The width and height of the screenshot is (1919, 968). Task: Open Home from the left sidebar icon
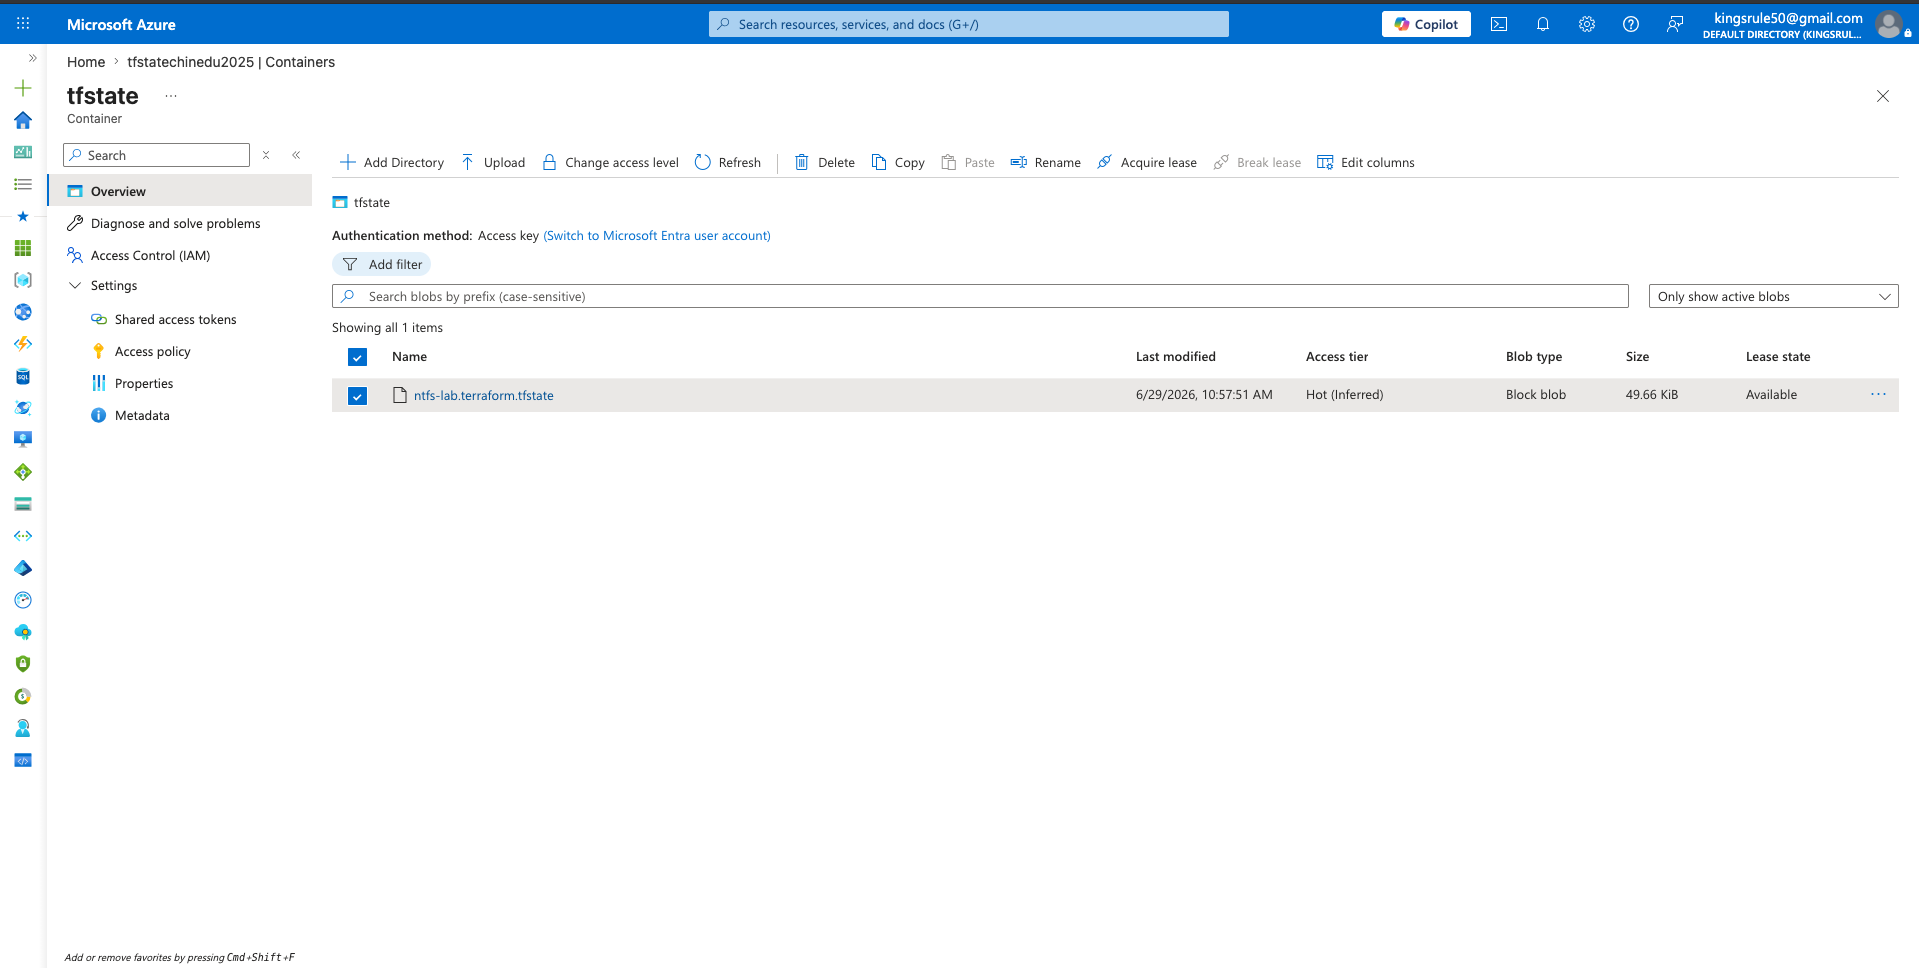[x=23, y=120]
